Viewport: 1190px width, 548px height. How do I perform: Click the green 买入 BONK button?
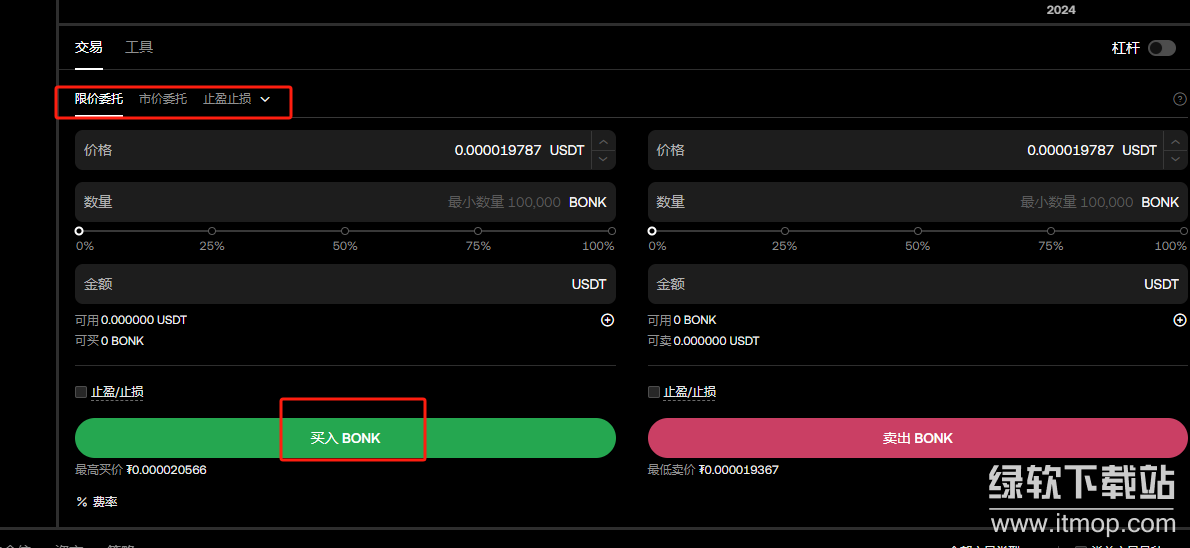tap(345, 438)
